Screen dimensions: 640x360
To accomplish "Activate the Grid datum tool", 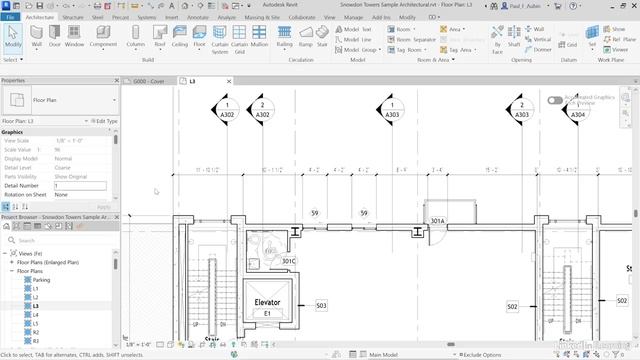I will point(568,44).
